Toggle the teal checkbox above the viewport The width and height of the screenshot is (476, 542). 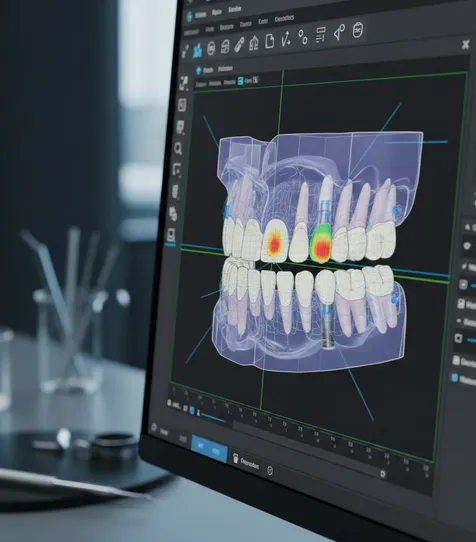[241, 81]
